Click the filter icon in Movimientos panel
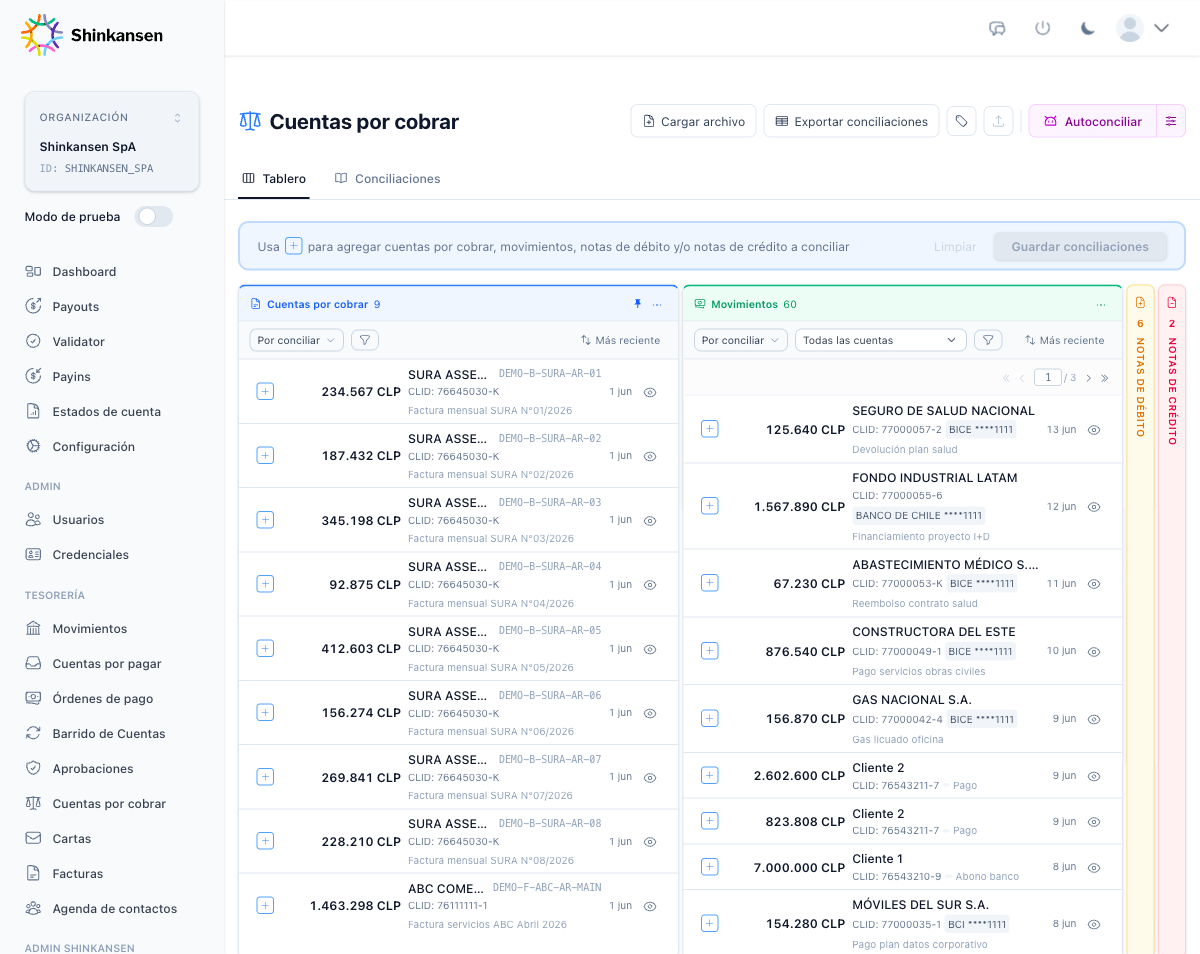The image size is (1200, 954). (988, 340)
